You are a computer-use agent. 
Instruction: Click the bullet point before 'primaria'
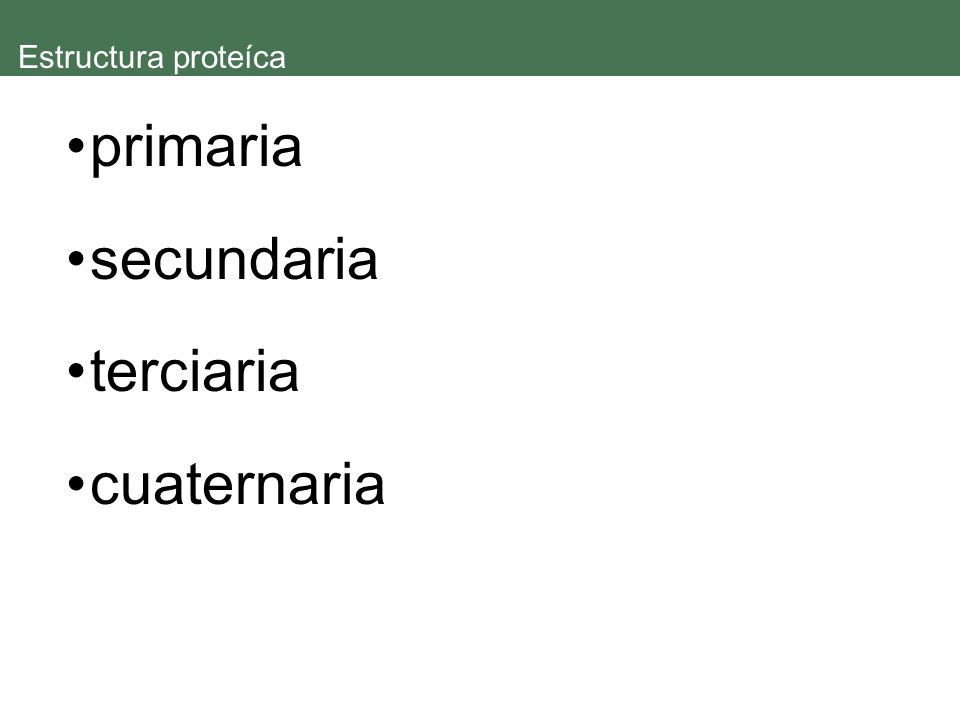click(76, 147)
